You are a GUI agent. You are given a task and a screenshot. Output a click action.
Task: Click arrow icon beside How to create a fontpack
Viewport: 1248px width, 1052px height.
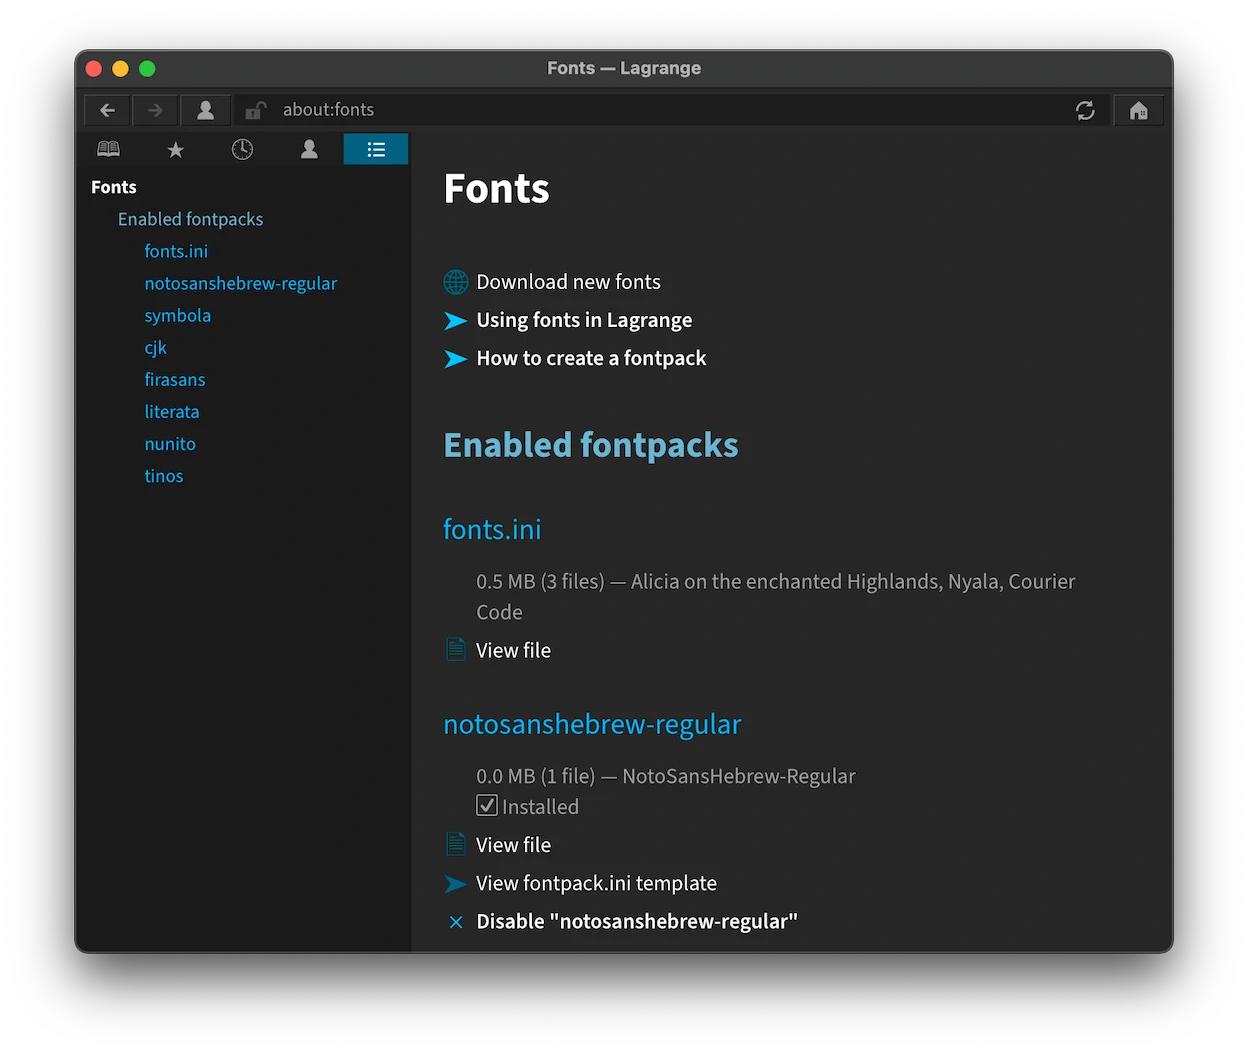pyautogui.click(x=456, y=358)
